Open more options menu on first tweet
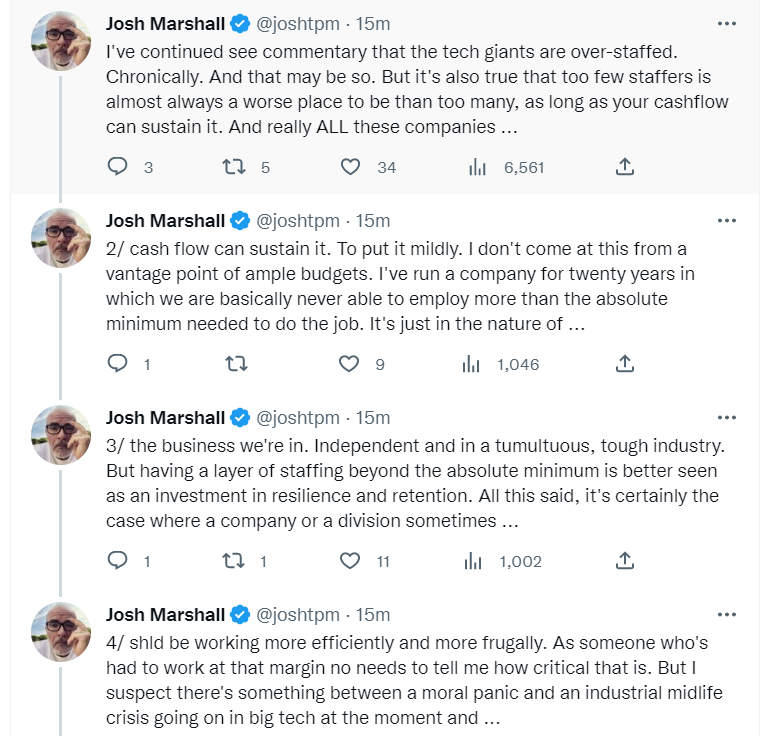This screenshot has width=765, height=736. (x=728, y=23)
